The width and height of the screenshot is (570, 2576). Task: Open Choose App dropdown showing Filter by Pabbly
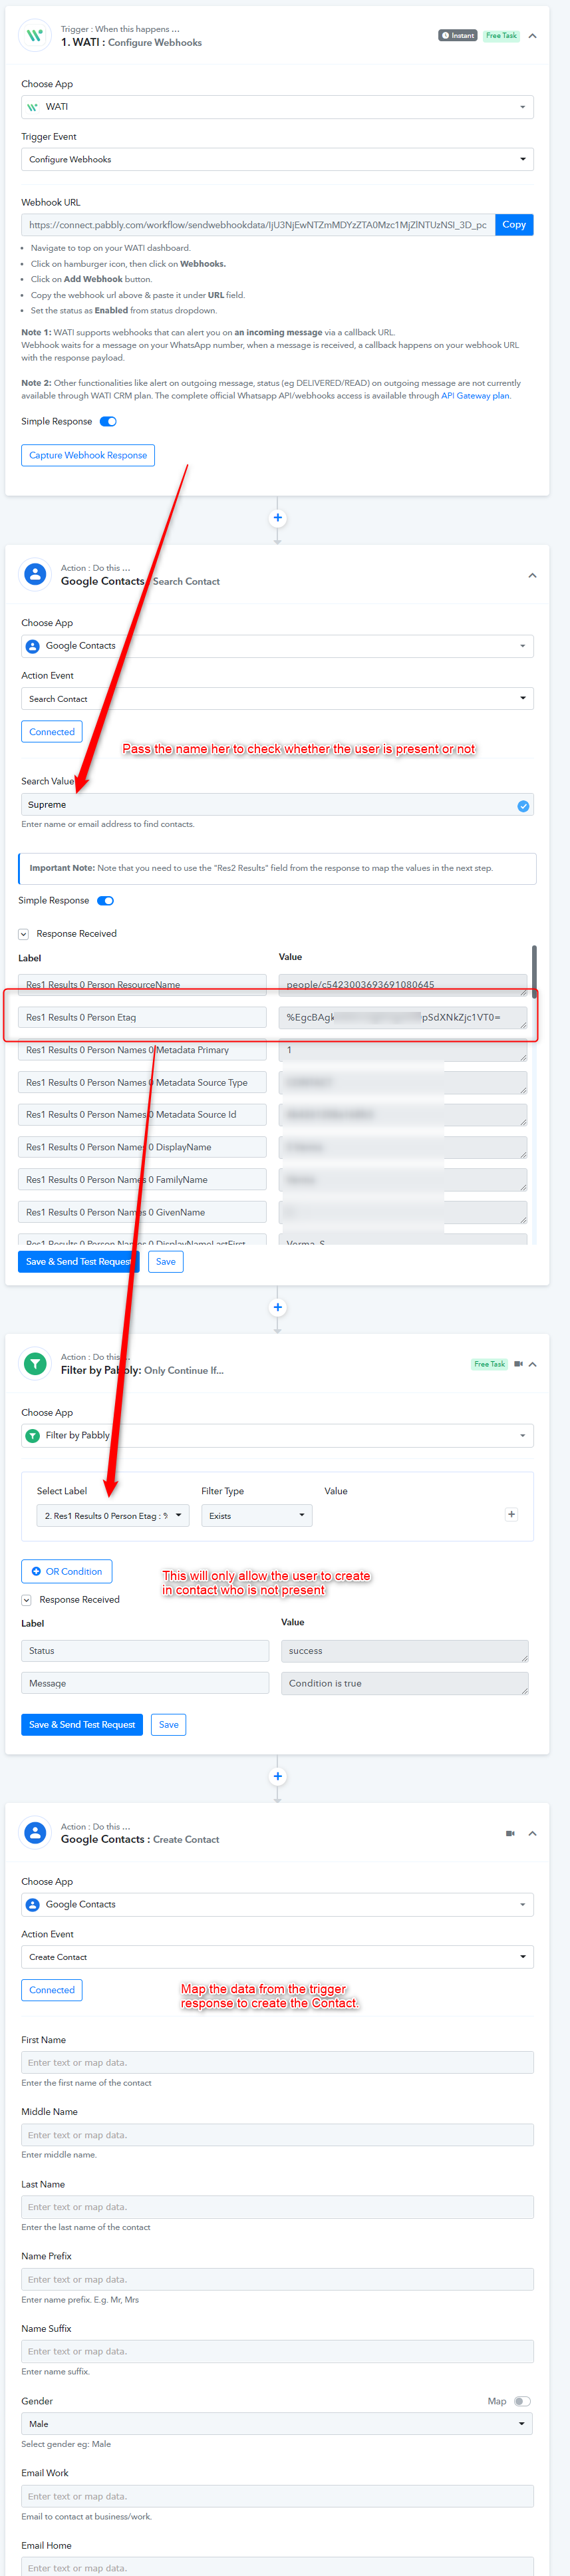coord(277,1436)
